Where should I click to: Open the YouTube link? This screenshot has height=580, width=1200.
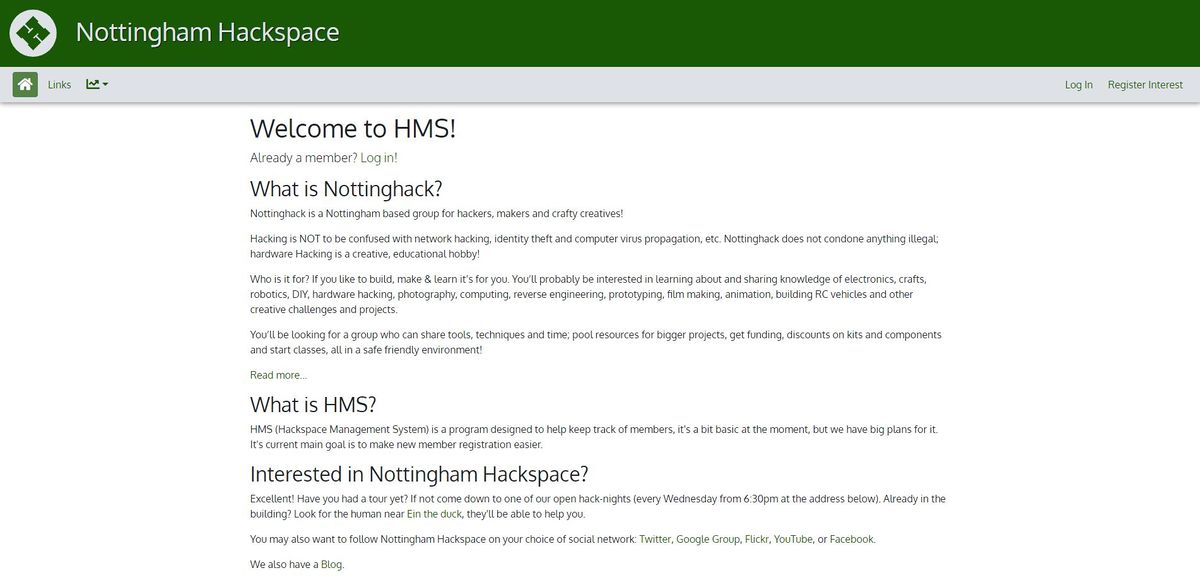coord(792,538)
